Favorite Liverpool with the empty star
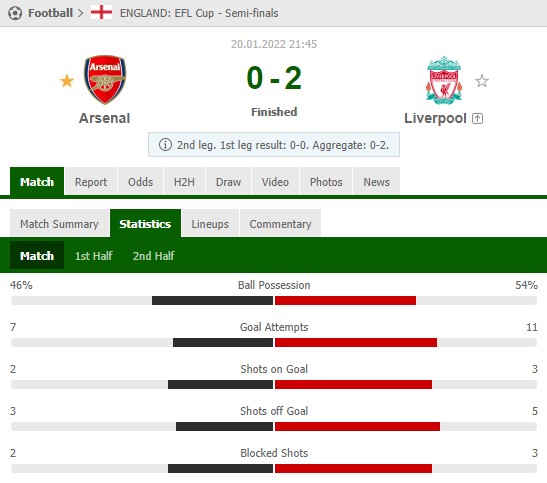547x483 pixels. [482, 81]
